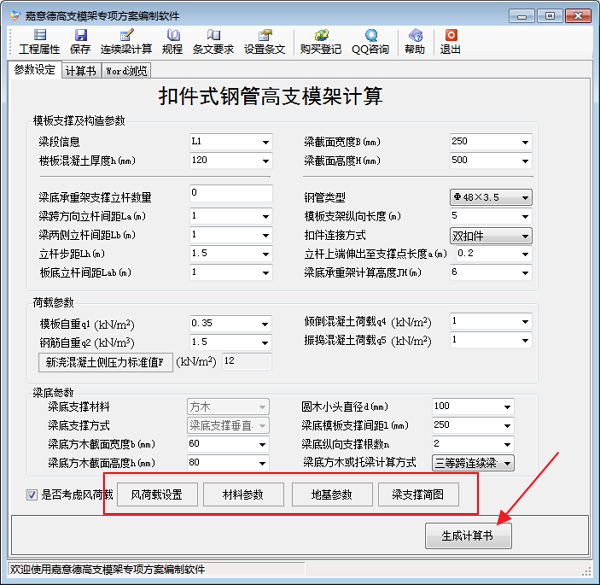The width and height of the screenshot is (600, 585).
Task: Open 设置条文 from the toolbar
Action: (264, 41)
